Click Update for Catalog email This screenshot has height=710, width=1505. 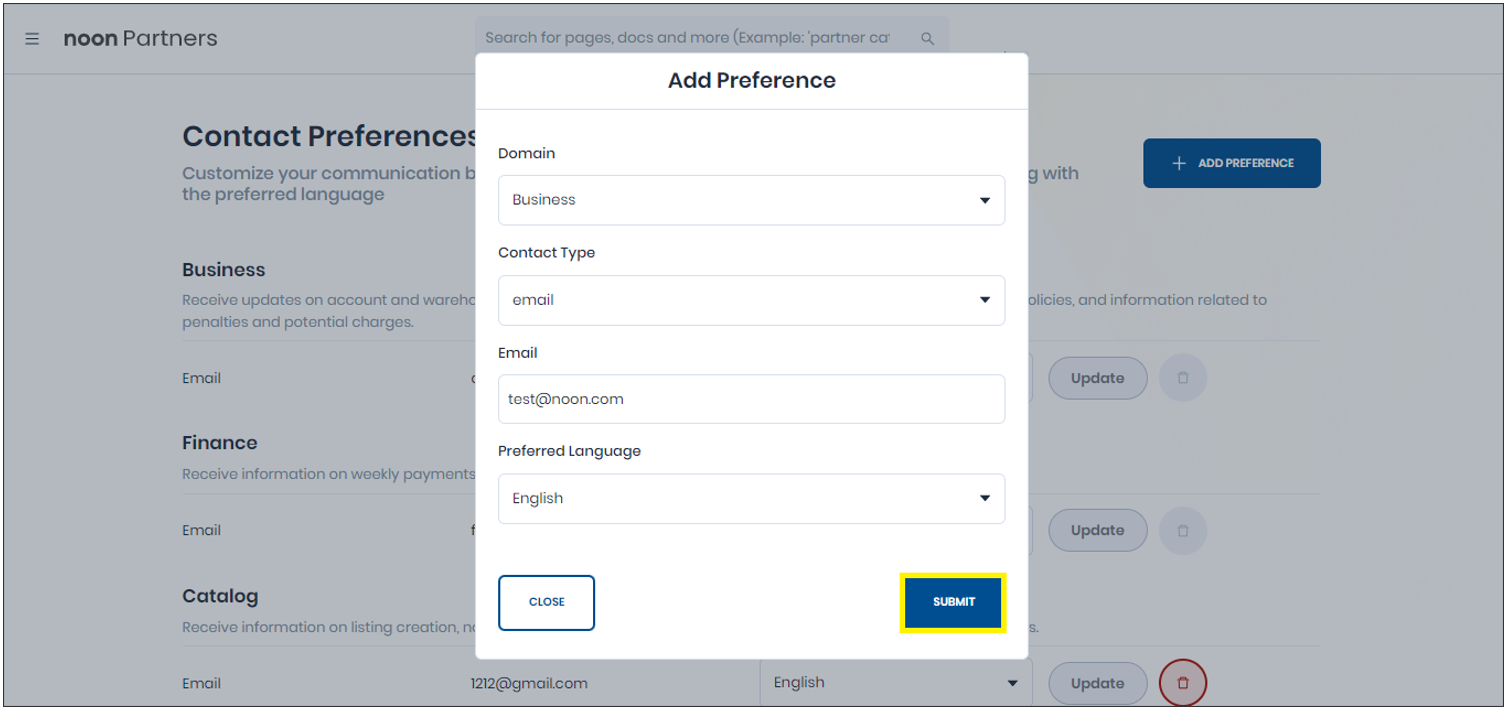point(1097,683)
